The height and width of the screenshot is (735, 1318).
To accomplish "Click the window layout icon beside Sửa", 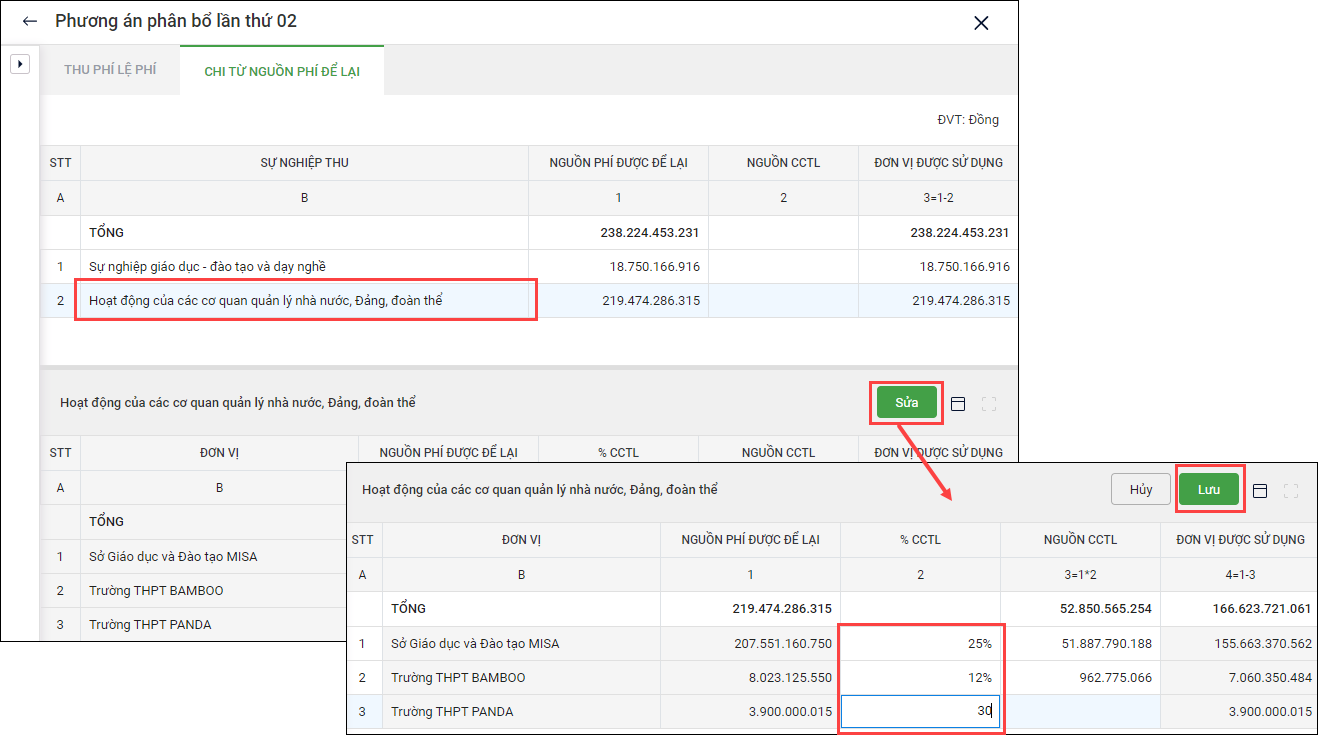I will pyautogui.click(x=957, y=404).
